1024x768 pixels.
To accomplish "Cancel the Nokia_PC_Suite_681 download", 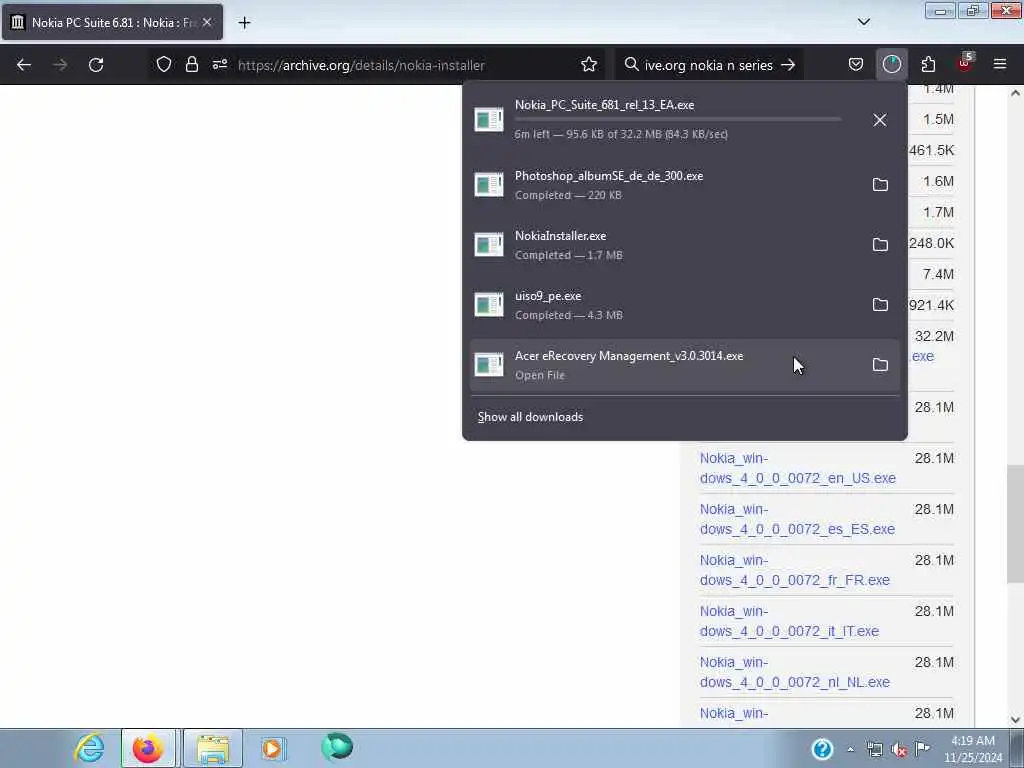I will coord(880,120).
